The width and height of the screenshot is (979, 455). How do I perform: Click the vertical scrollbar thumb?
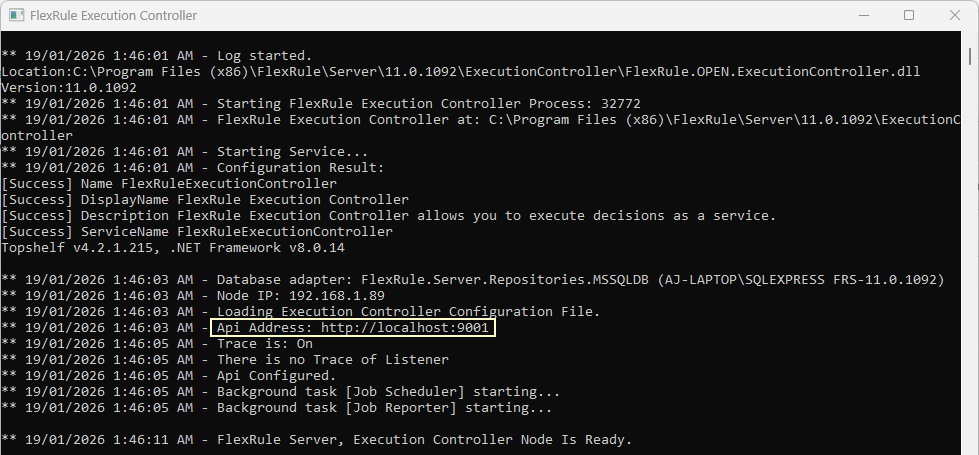coord(970,56)
